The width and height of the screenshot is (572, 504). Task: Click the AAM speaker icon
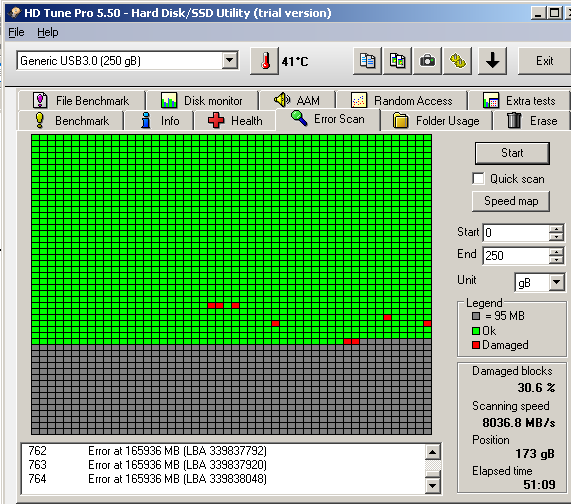click(x=282, y=100)
